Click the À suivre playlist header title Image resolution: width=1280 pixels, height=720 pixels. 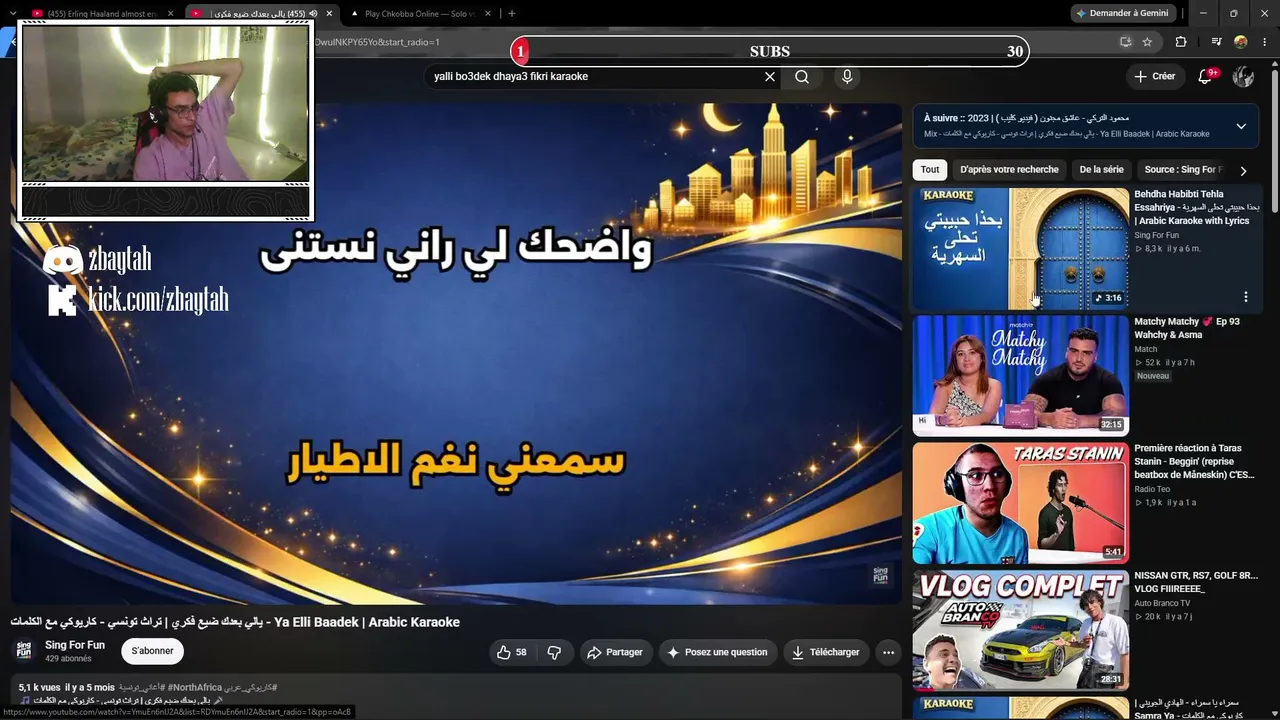[x=1026, y=118]
